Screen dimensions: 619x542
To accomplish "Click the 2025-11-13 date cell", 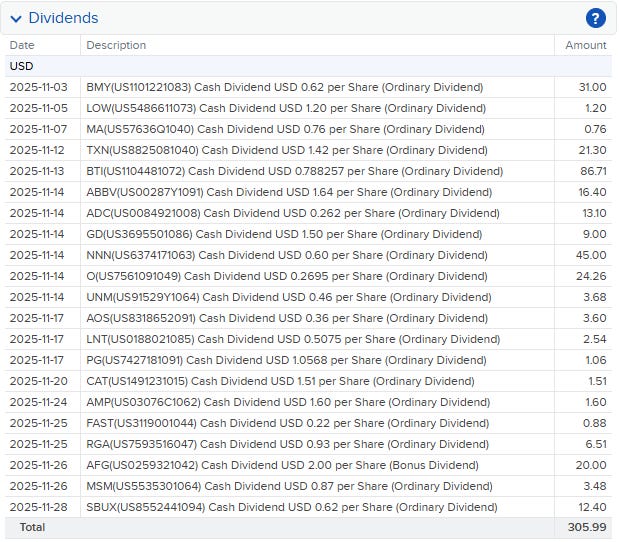I will point(37,171).
